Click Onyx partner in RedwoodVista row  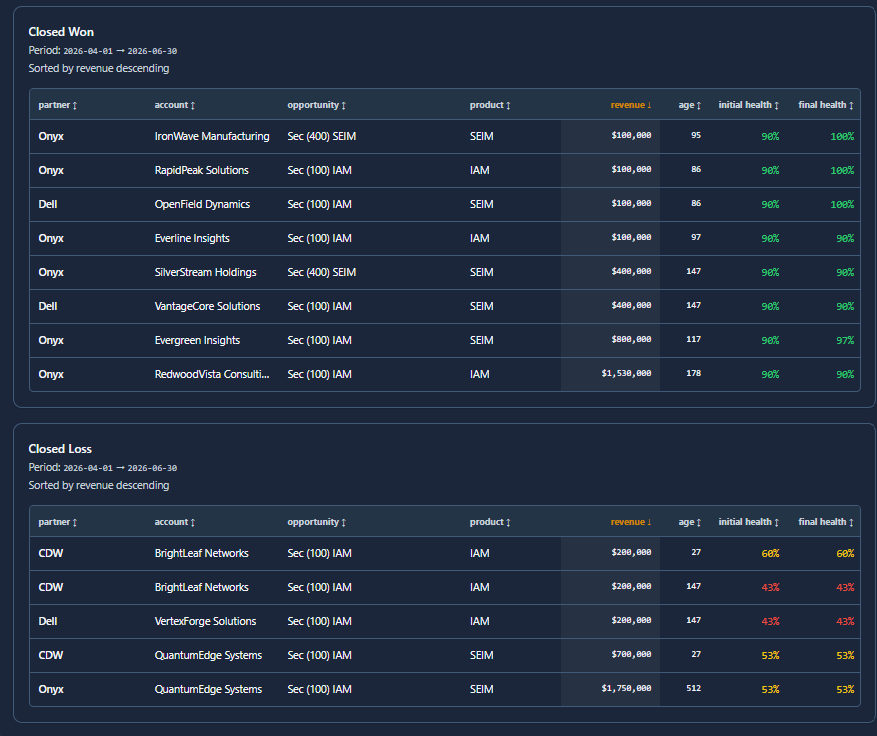pos(51,375)
